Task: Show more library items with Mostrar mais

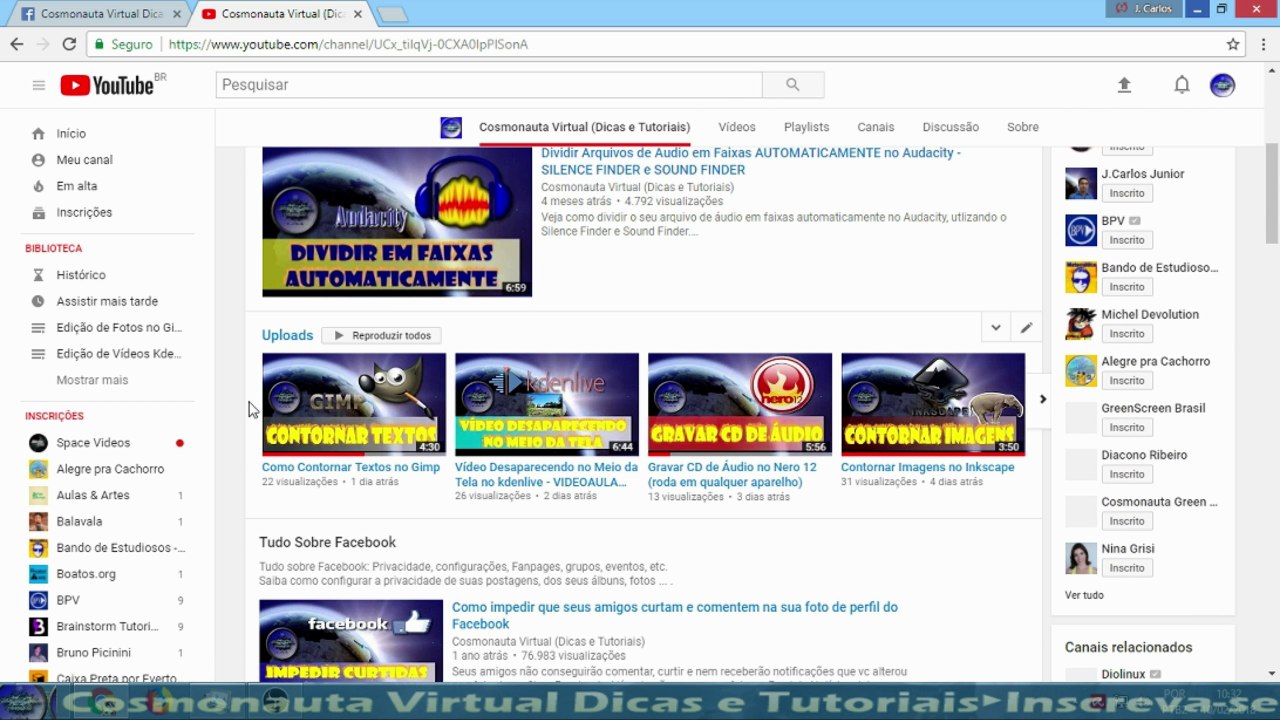Action: point(92,380)
